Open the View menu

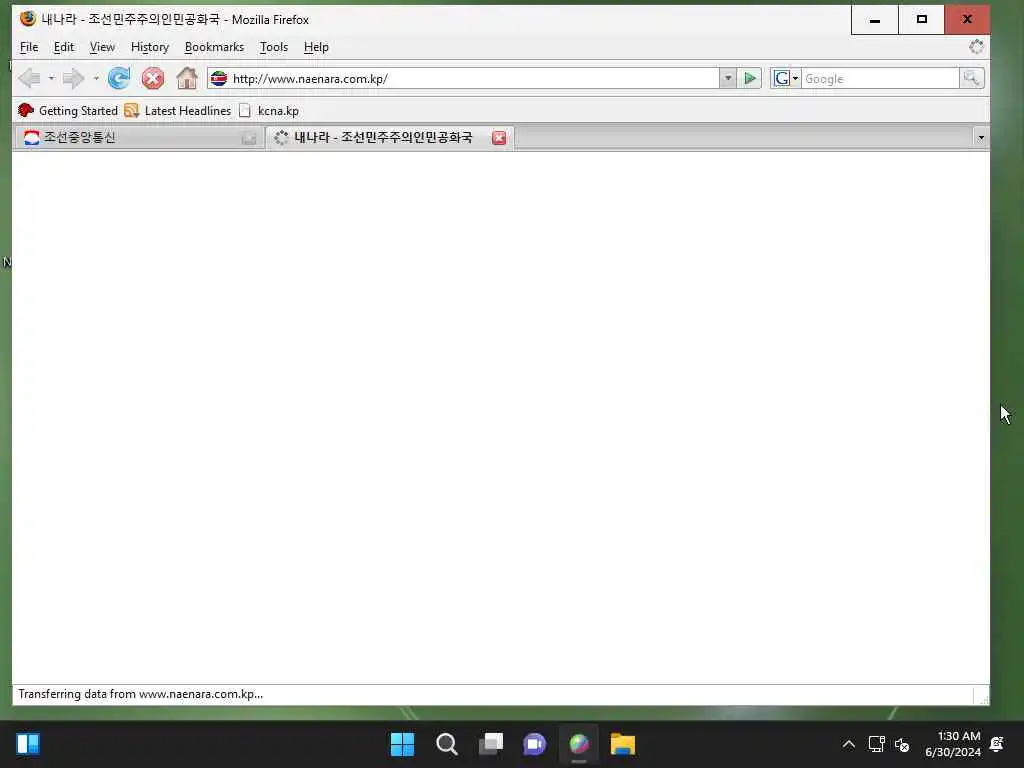pos(102,47)
